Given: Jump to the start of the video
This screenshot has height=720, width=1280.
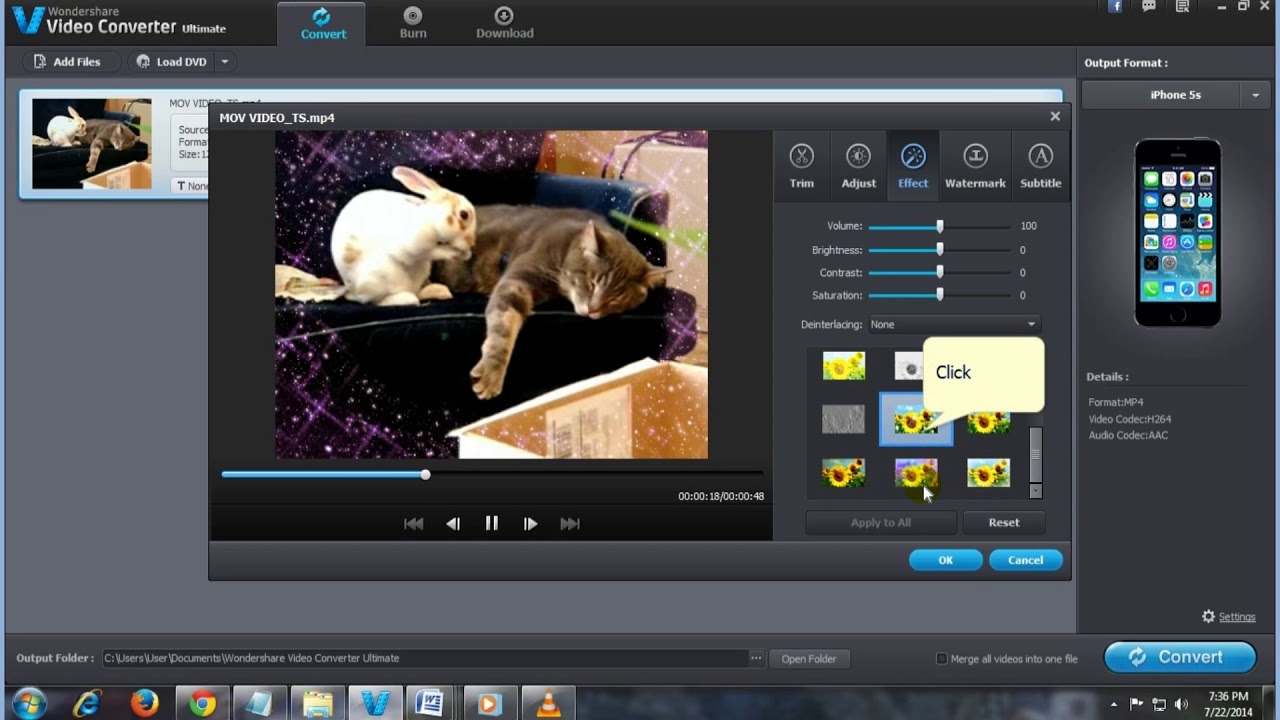Looking at the screenshot, I should pos(413,523).
